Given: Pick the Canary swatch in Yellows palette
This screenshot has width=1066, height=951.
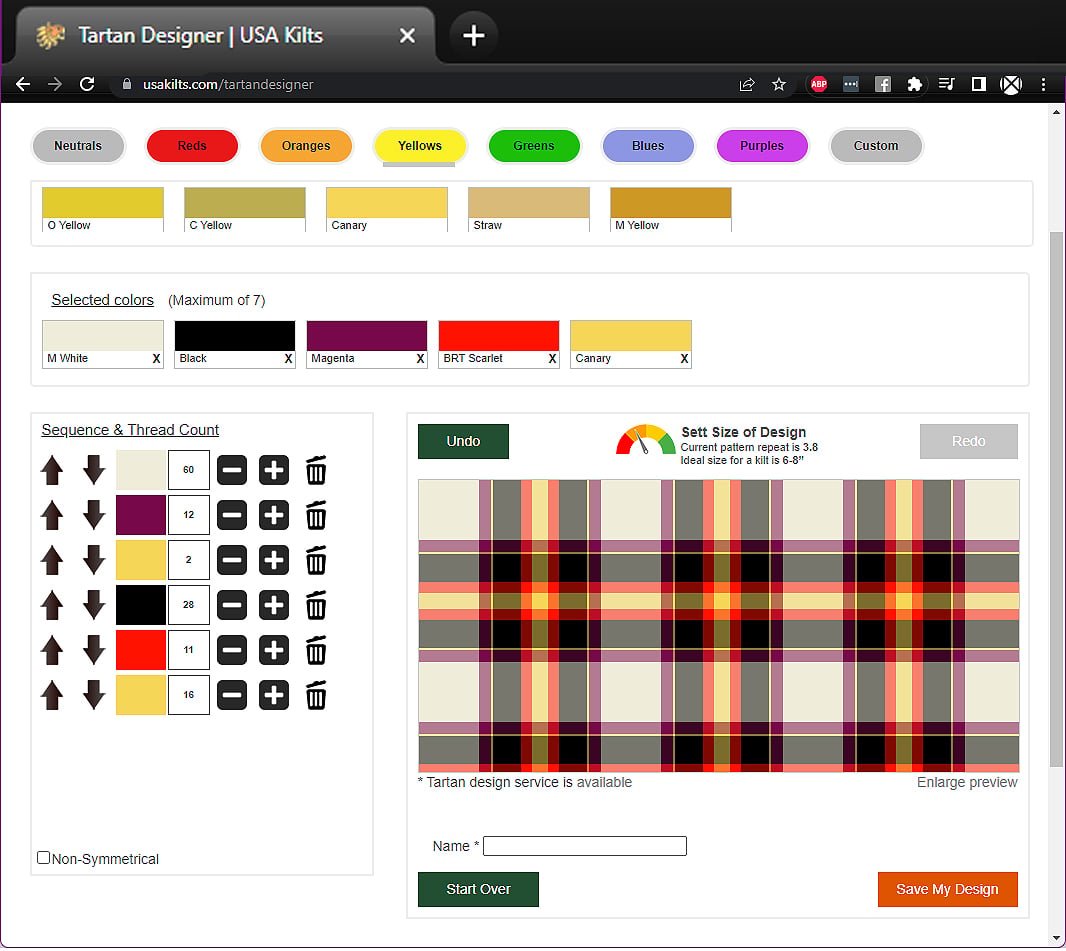Looking at the screenshot, I should pyautogui.click(x=387, y=209).
